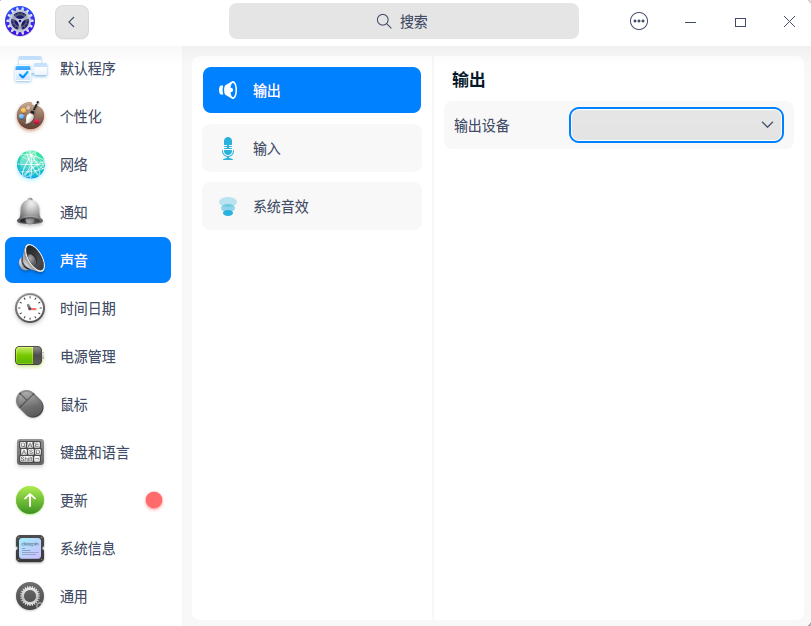Switch to the 输出 tab
This screenshot has width=811, height=626.
312,90
